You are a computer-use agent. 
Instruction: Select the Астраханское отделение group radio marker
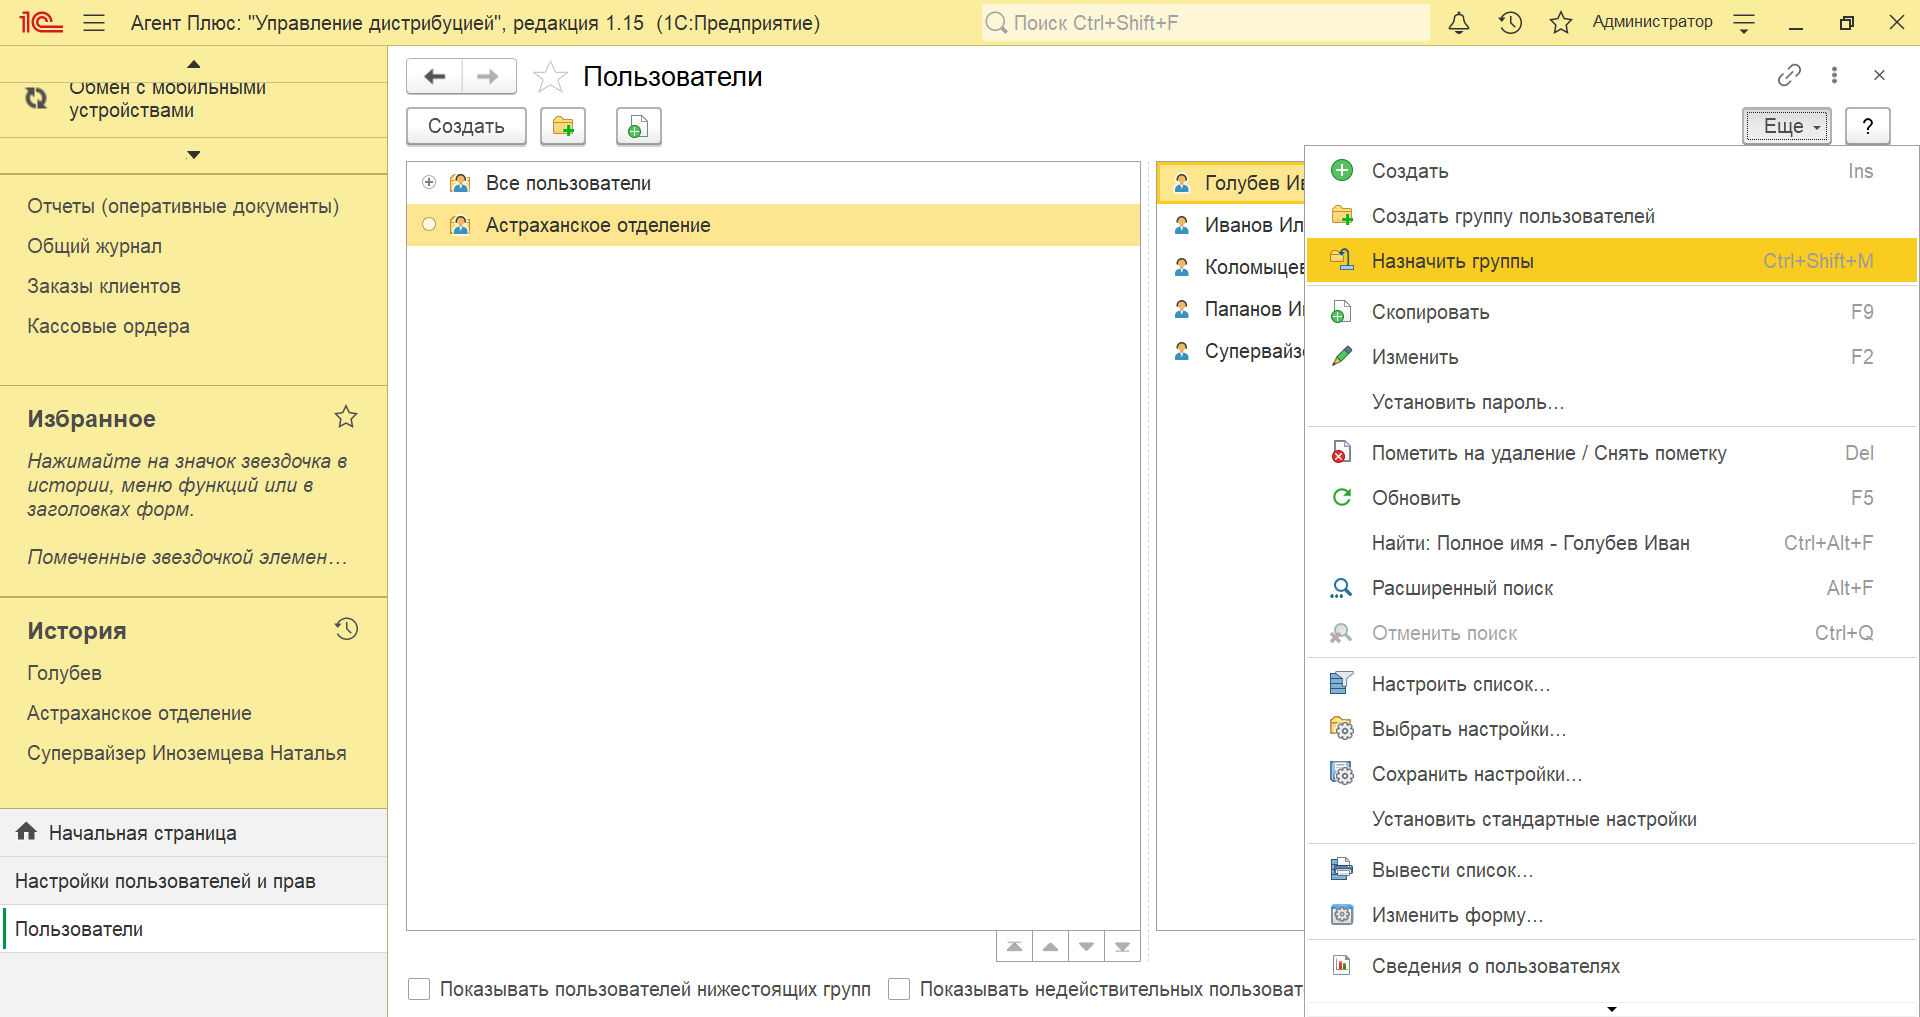tap(429, 225)
